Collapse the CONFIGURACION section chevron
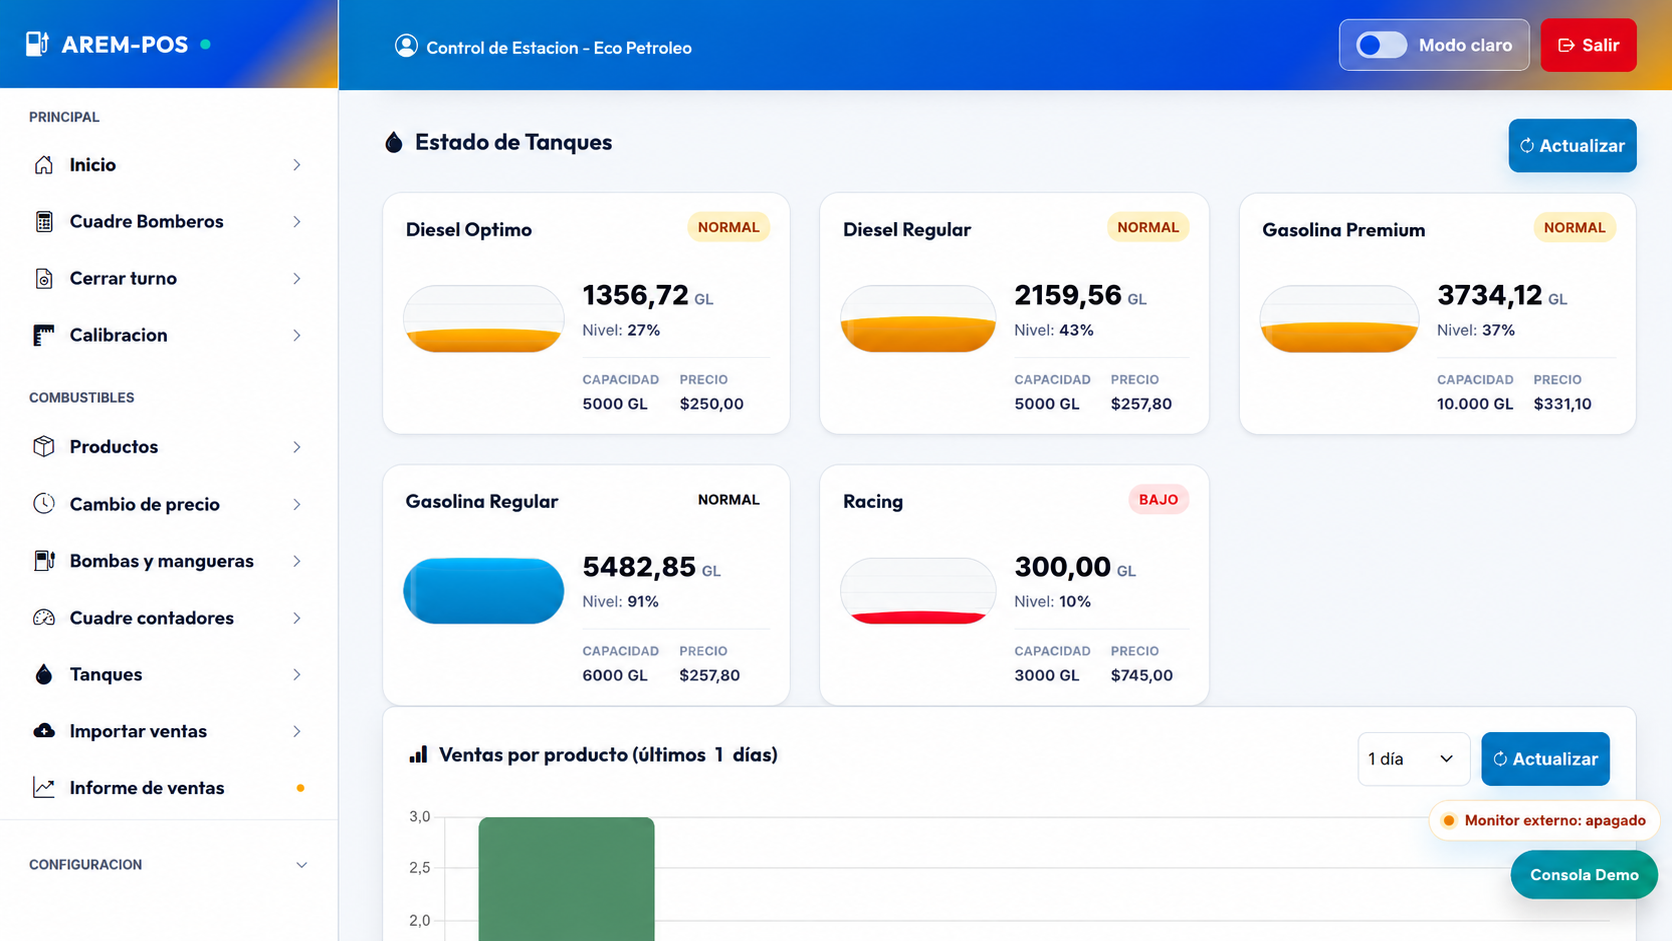This screenshot has width=1672, height=941. point(301,865)
